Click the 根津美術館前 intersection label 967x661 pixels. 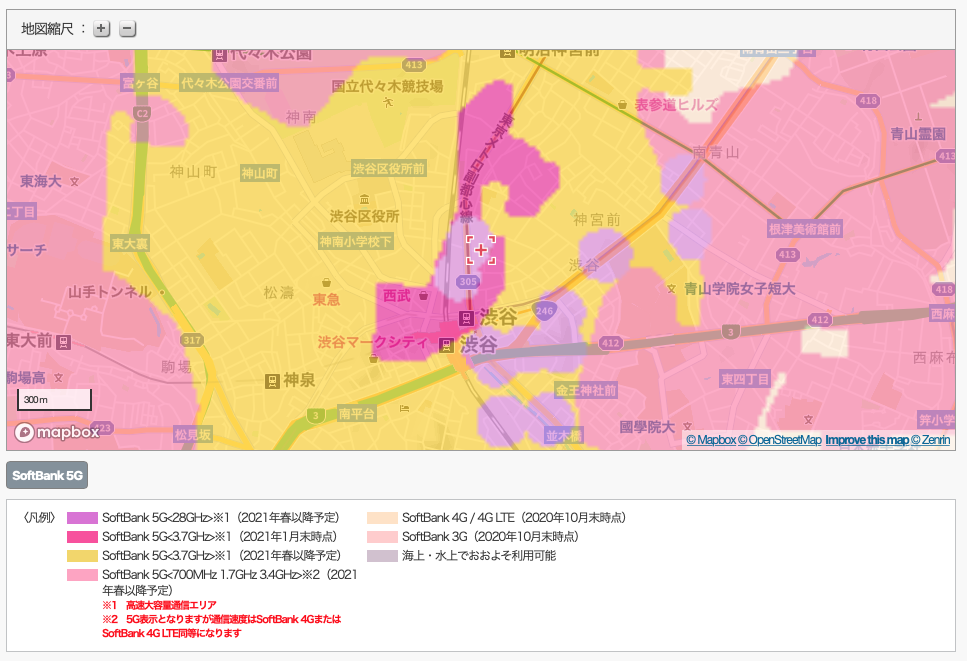point(805,229)
